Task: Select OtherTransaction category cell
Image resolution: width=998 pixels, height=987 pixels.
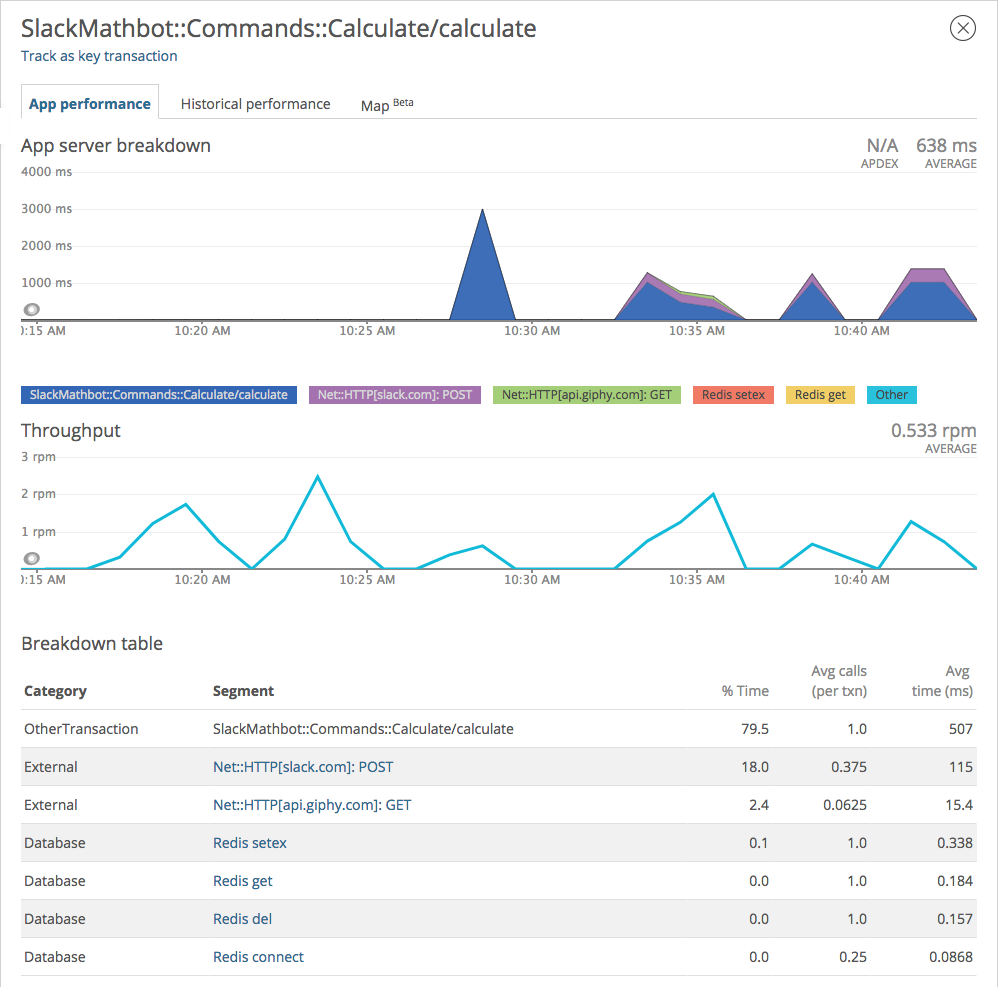Action: (81, 729)
